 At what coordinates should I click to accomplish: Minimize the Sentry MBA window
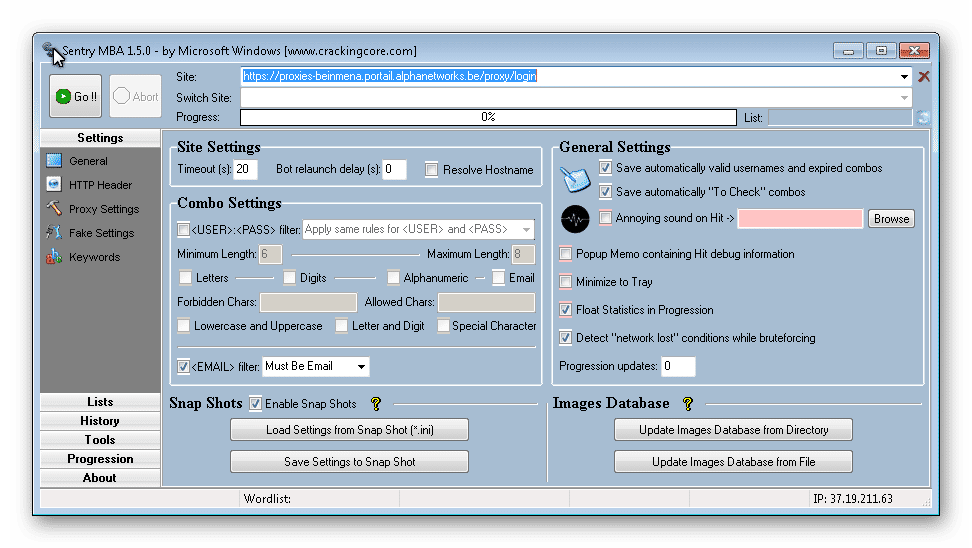pos(848,51)
